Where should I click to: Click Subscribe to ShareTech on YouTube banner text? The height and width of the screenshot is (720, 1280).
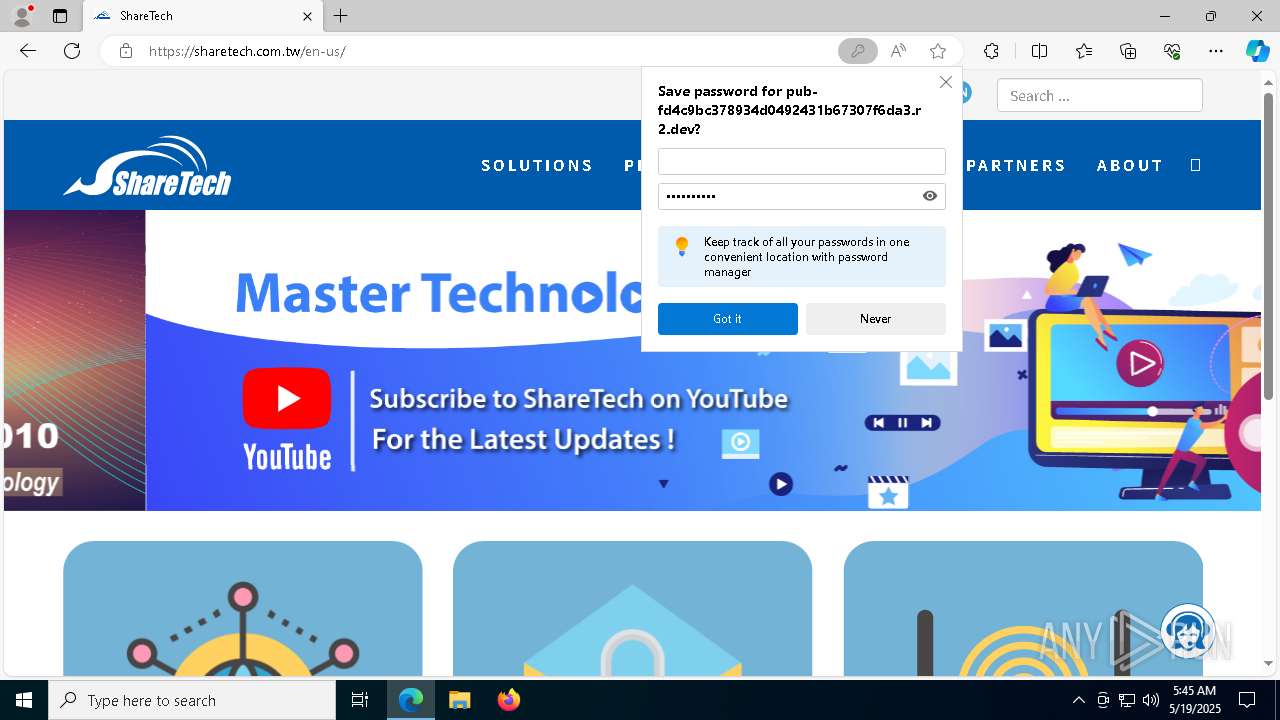click(x=579, y=399)
